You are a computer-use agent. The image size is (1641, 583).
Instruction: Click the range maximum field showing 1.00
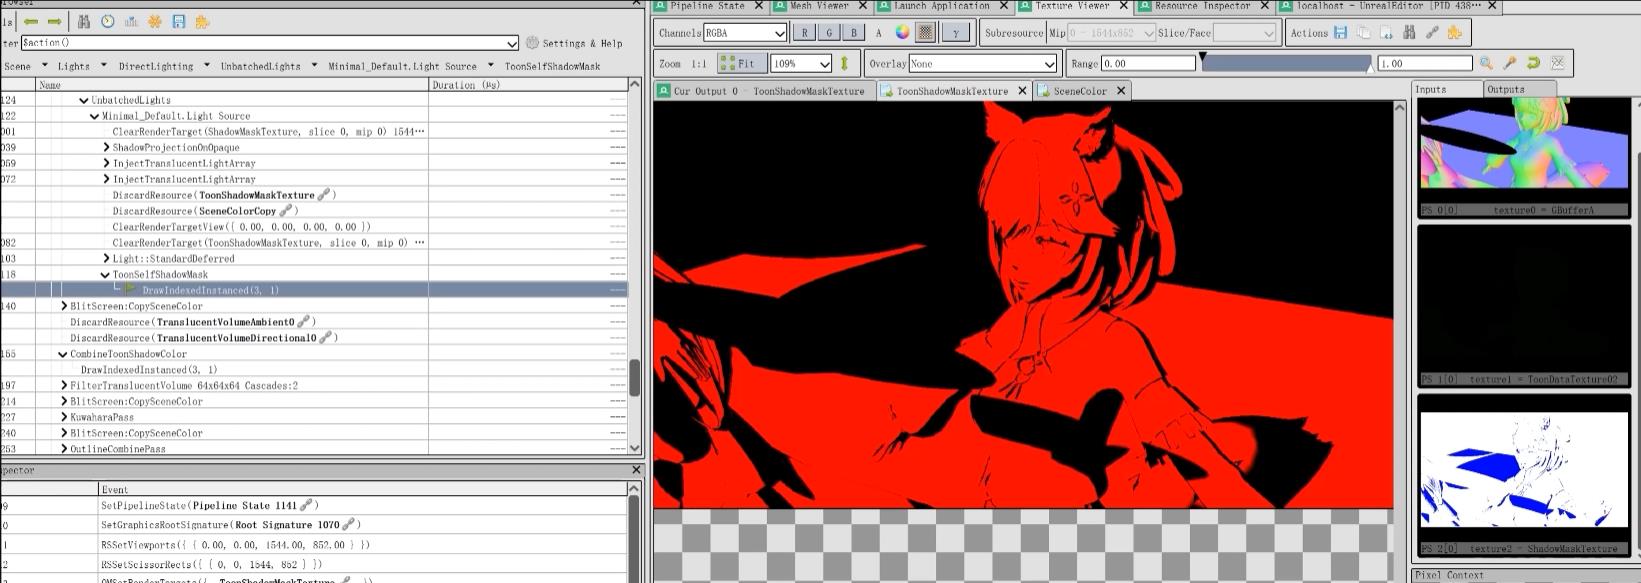(1425, 63)
